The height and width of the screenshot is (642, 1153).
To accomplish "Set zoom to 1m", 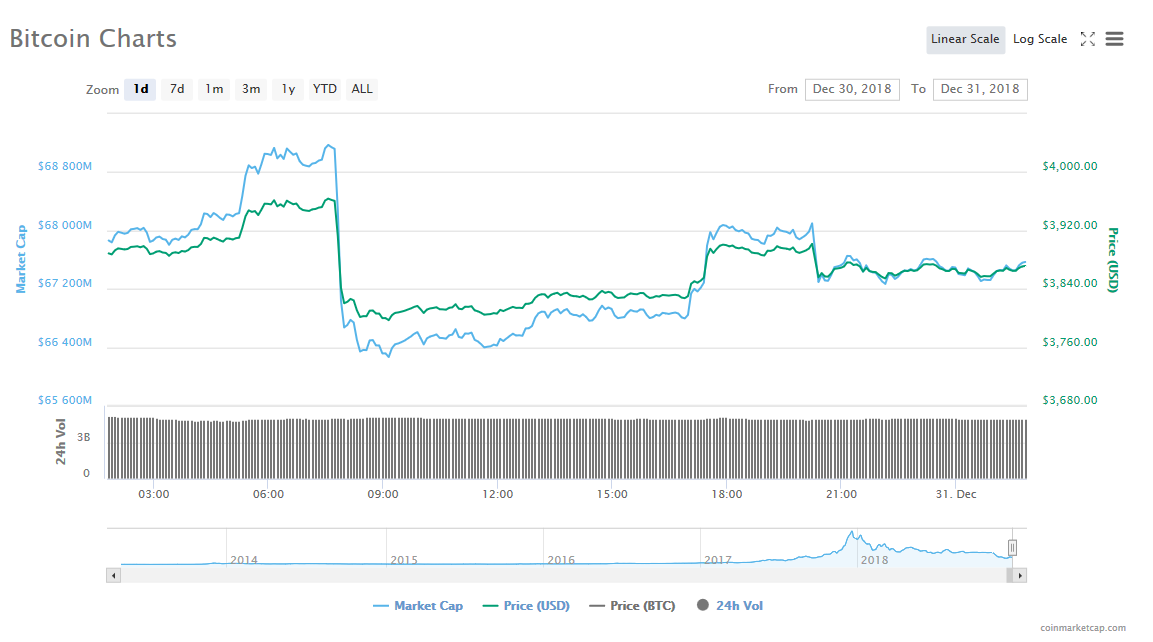I will tap(214, 89).
